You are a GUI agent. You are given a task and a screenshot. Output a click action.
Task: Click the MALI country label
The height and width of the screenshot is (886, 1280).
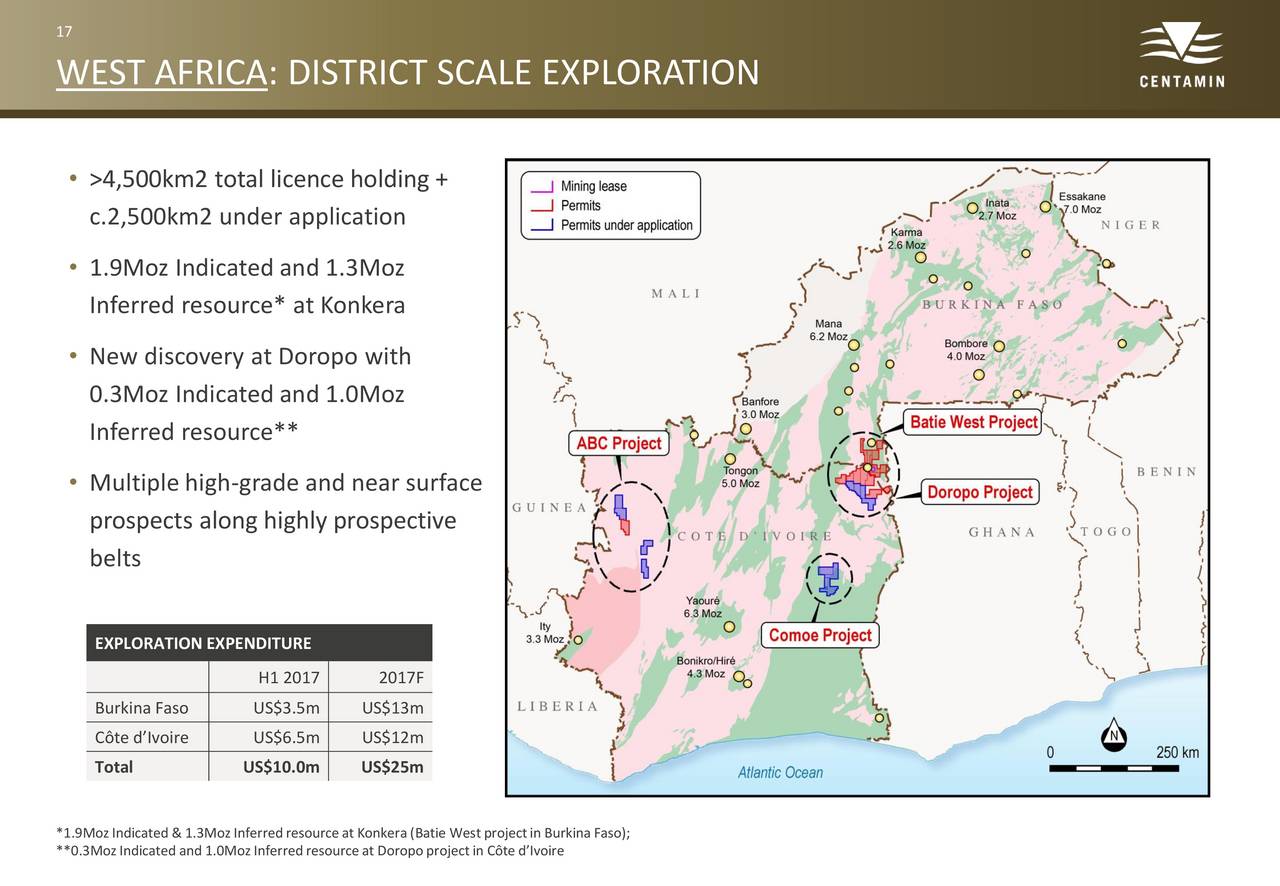676,293
